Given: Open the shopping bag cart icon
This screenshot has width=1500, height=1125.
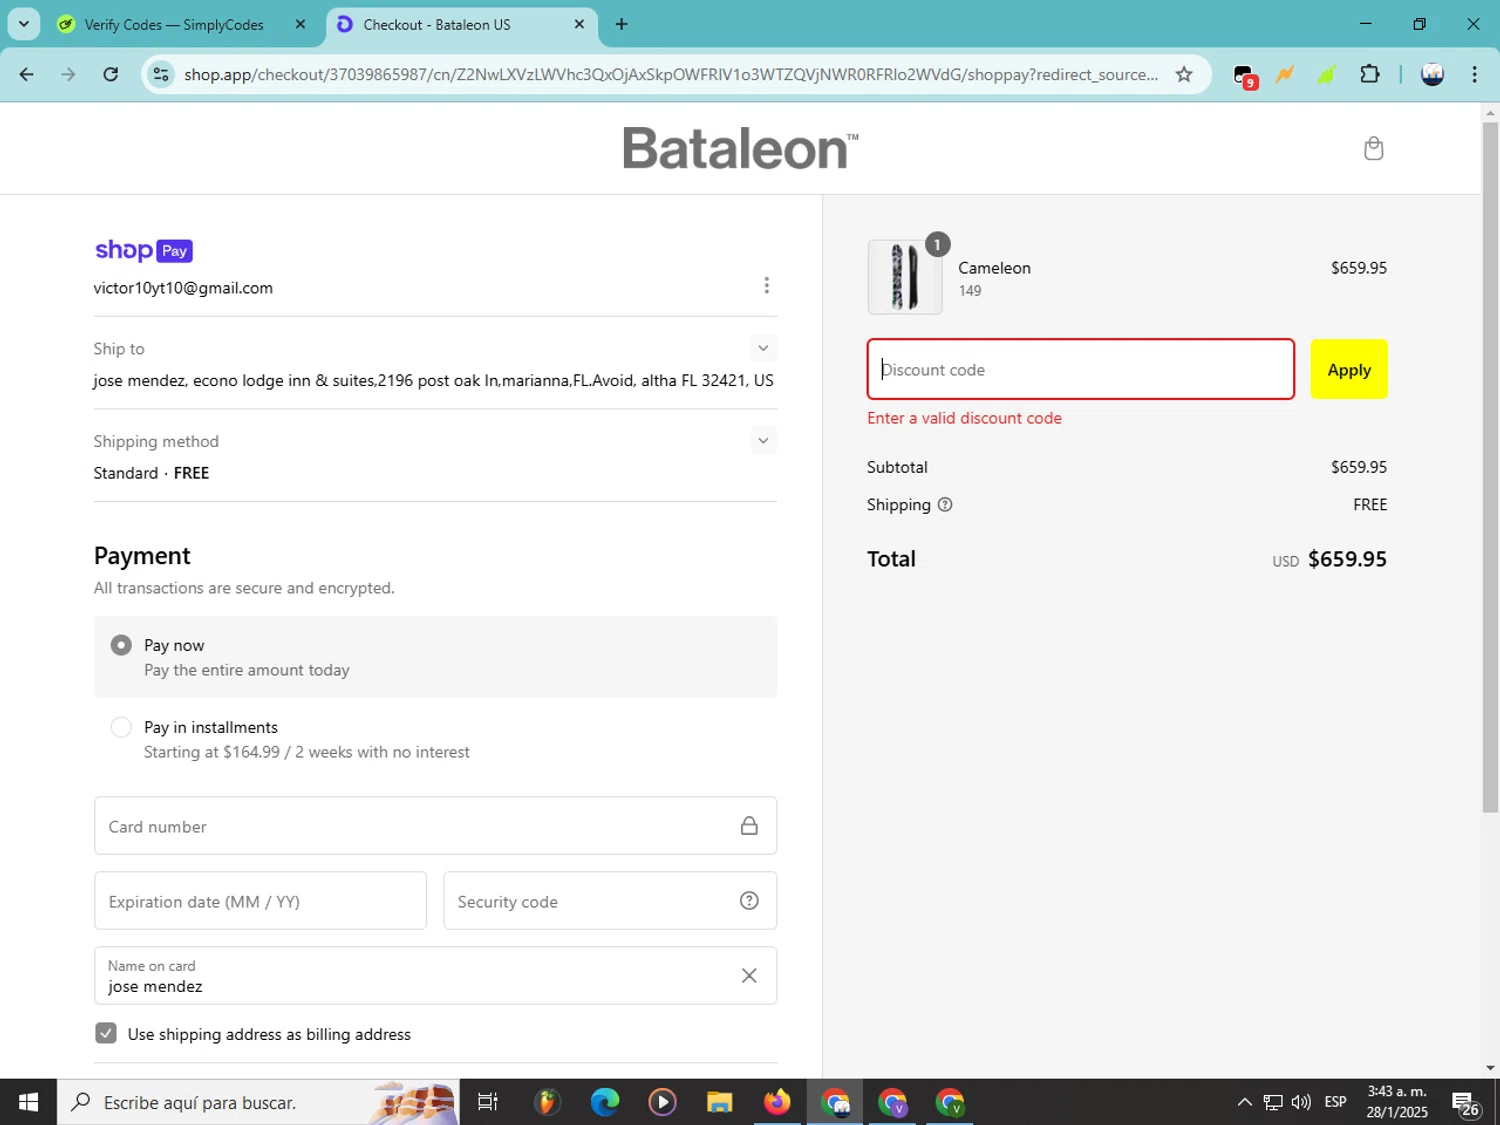Looking at the screenshot, I should coord(1373,148).
